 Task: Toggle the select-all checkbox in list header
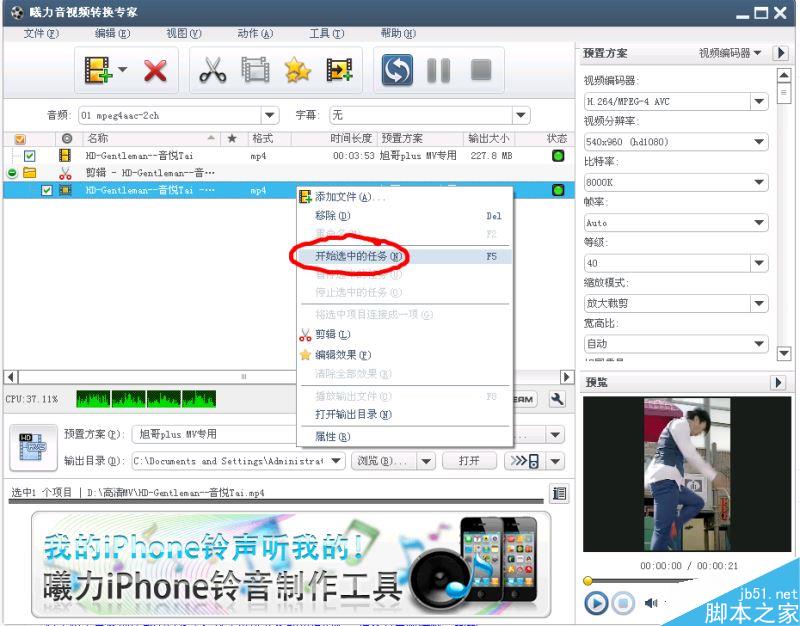[x=20, y=139]
